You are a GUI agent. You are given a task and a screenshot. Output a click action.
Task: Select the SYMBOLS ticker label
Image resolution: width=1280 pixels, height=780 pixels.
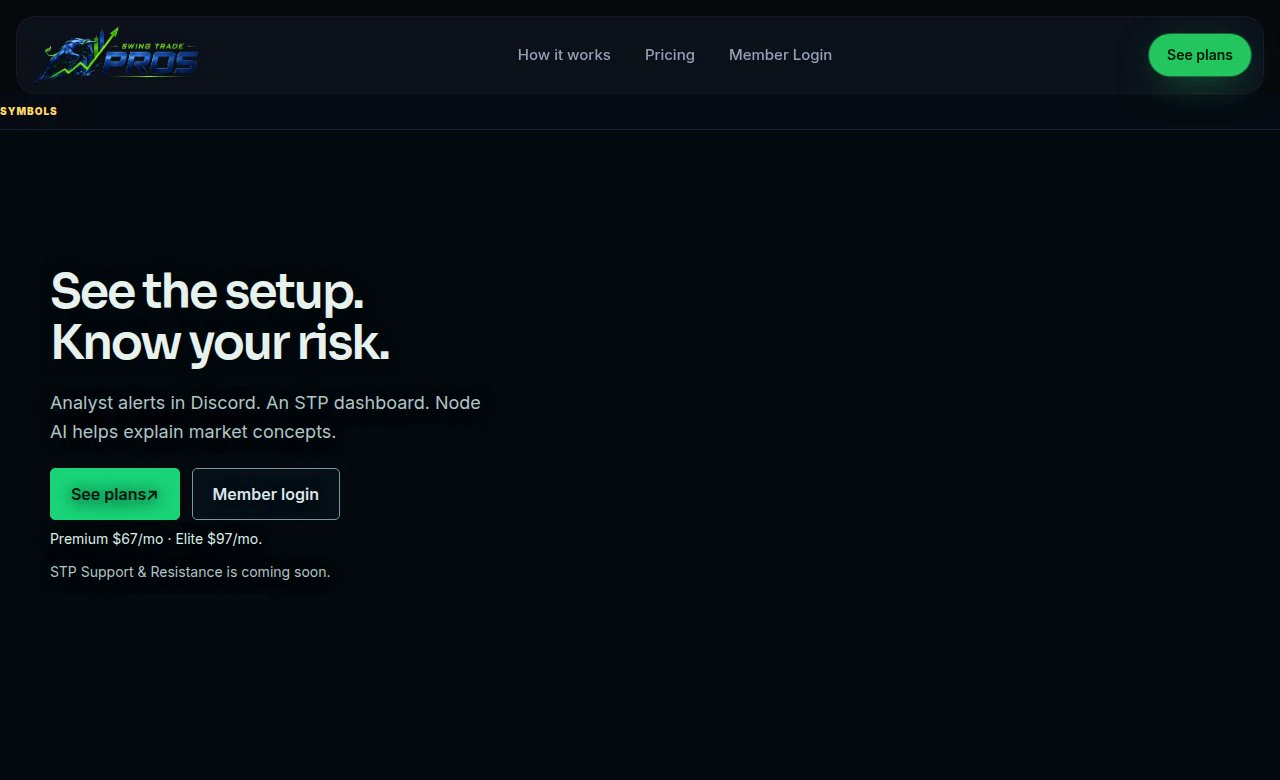[x=29, y=111]
